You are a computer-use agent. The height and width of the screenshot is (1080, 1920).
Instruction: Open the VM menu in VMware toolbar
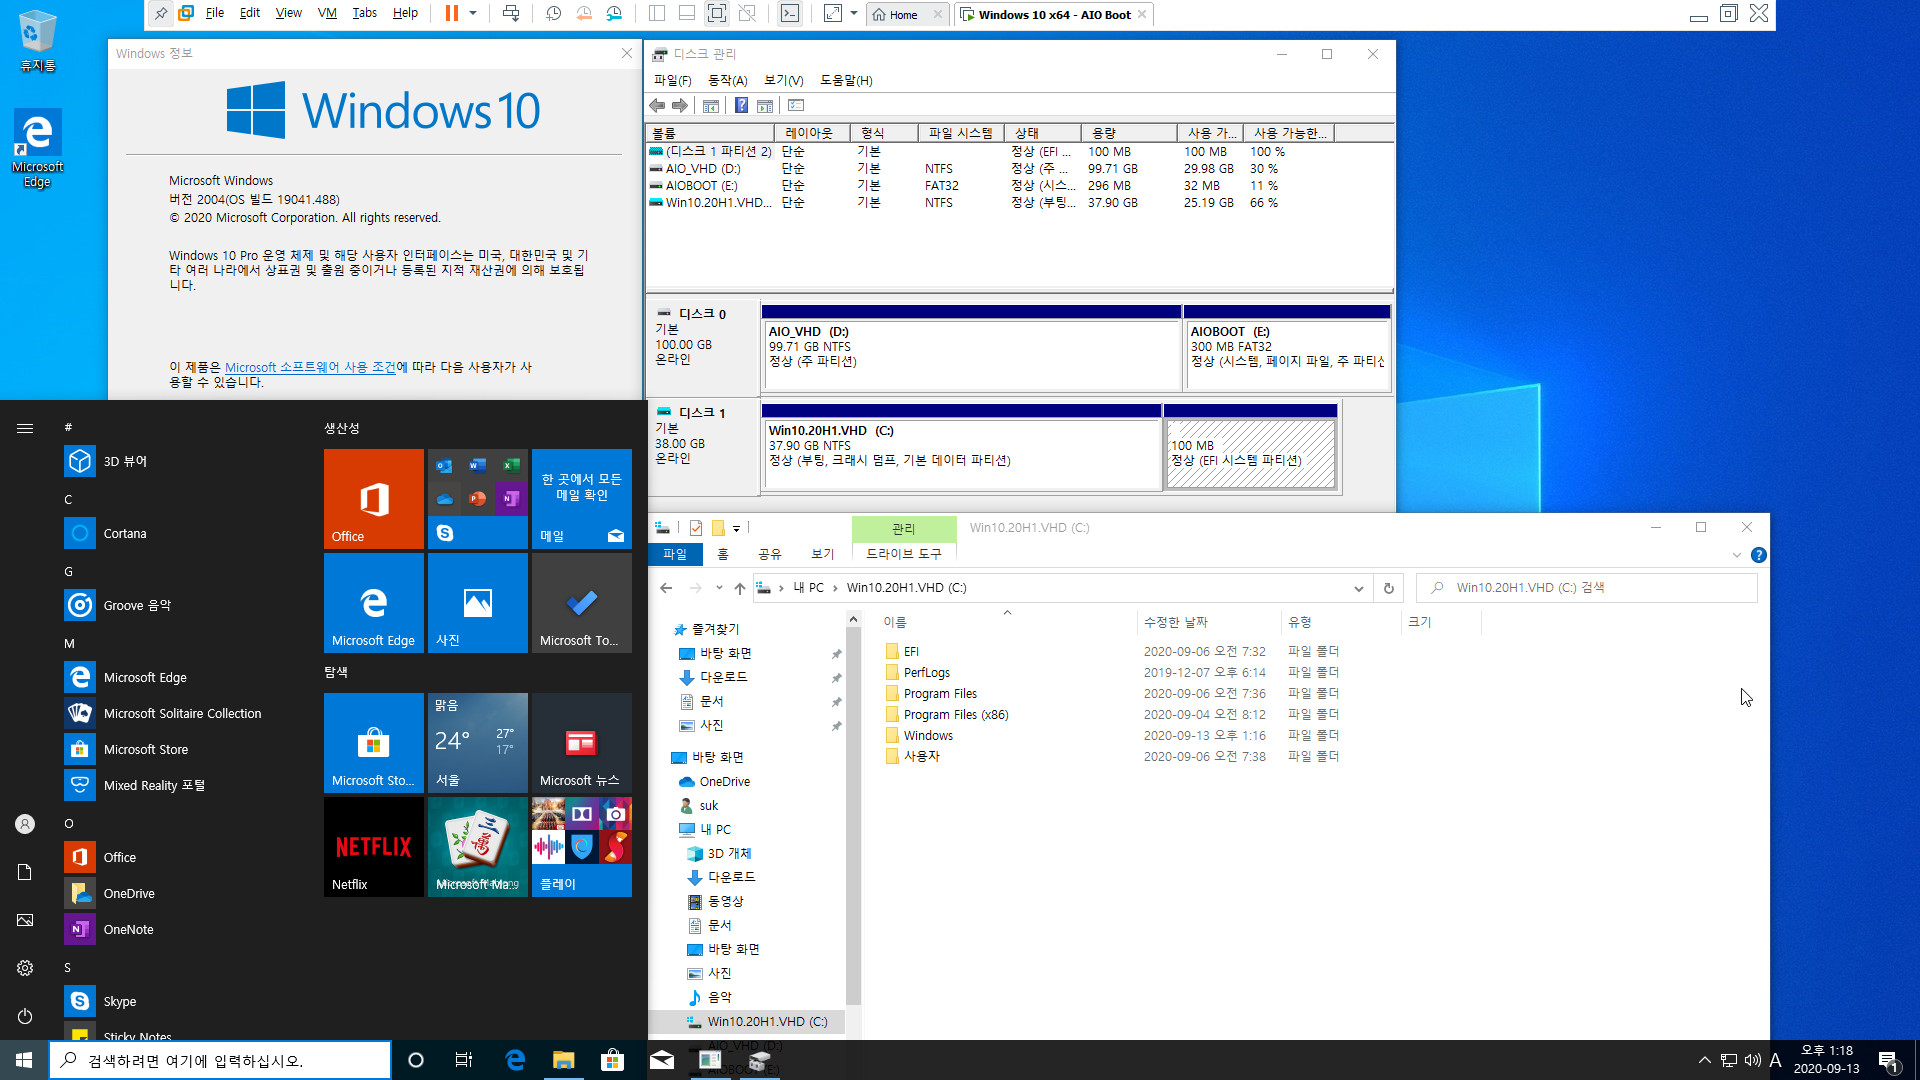(x=327, y=13)
